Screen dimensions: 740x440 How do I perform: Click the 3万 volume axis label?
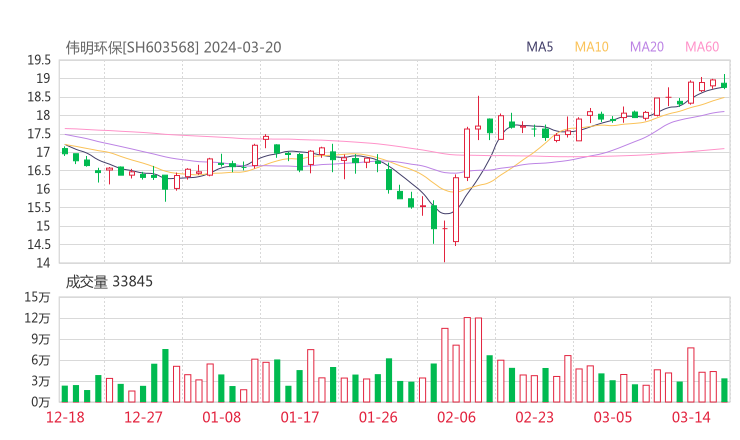[x=40, y=381]
